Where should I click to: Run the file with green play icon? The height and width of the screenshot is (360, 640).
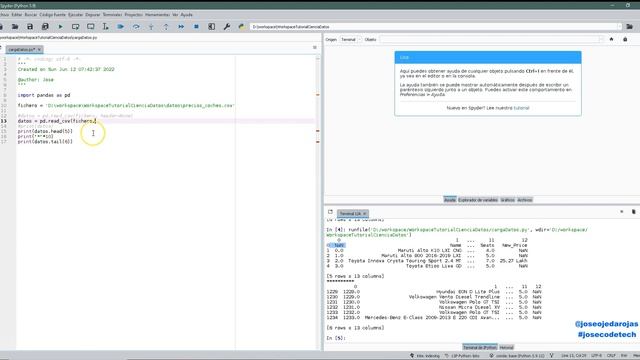60,27
